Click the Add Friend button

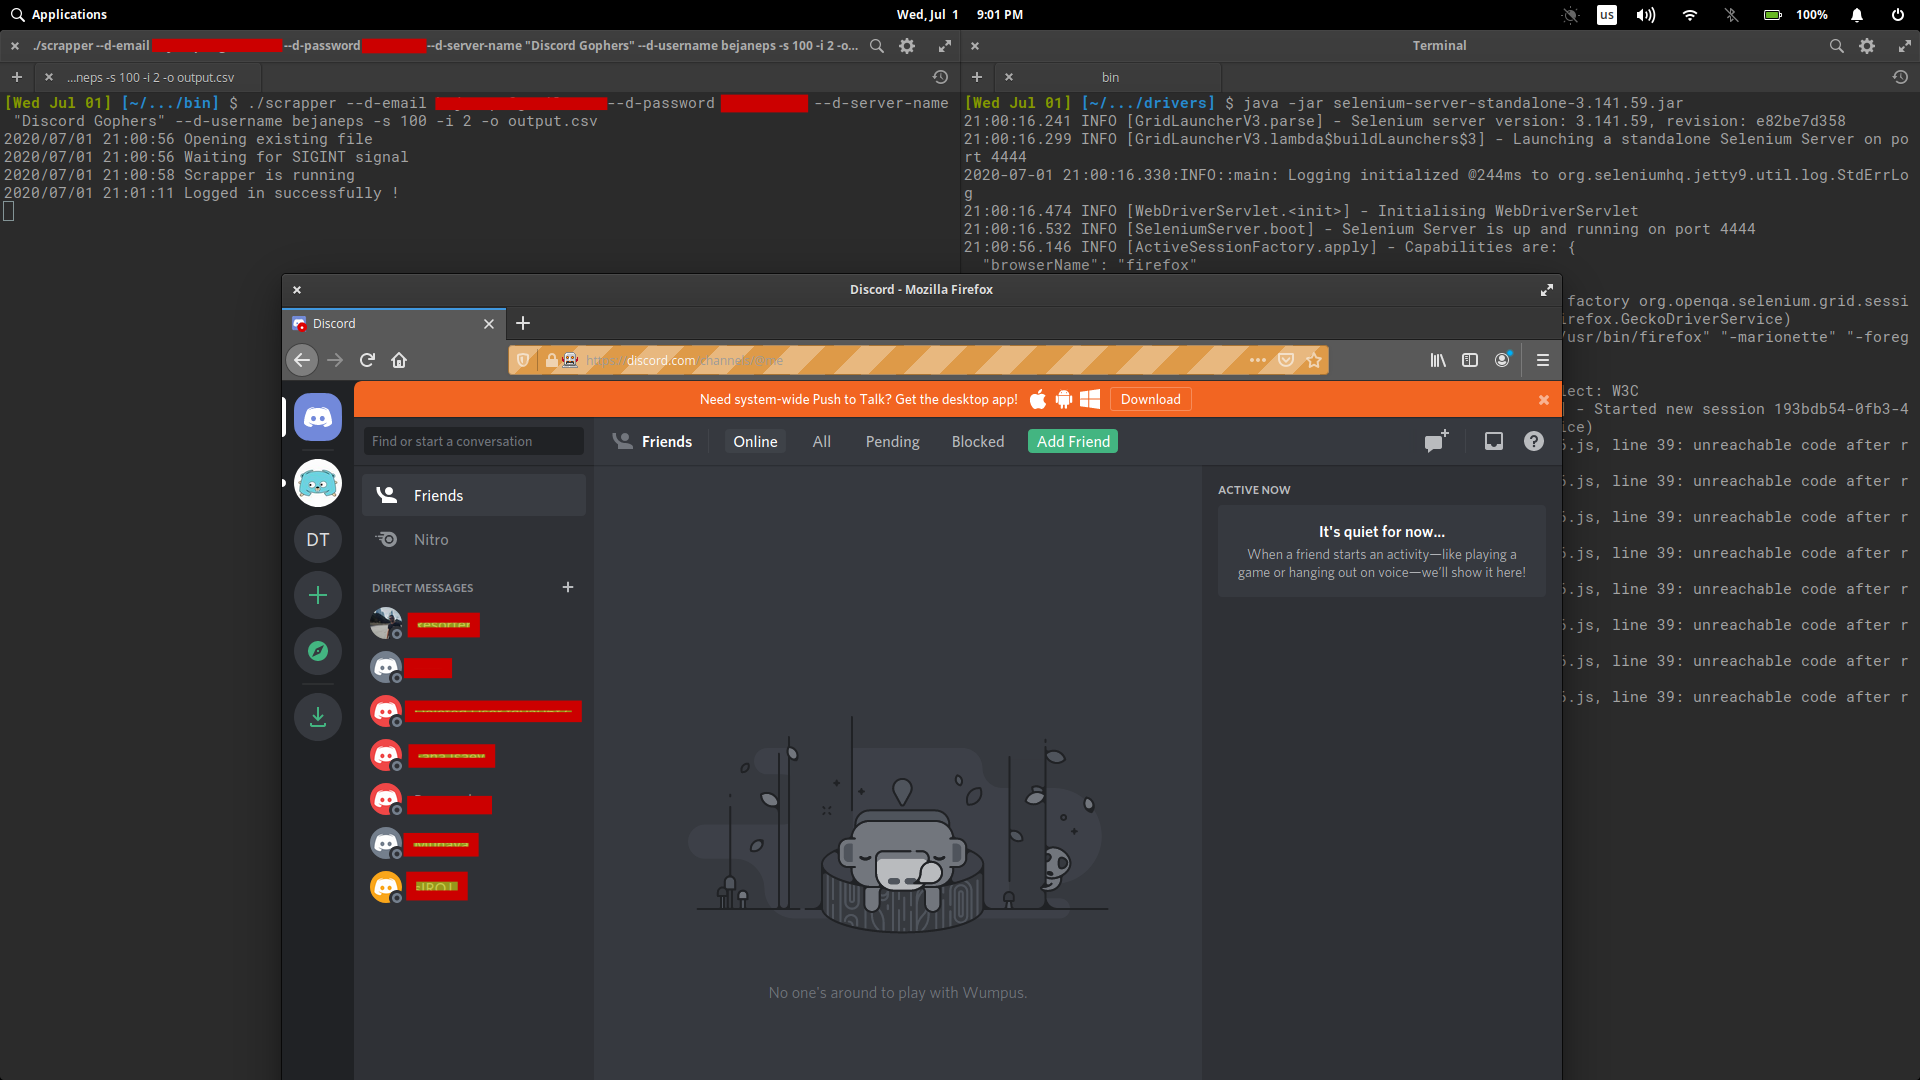click(1073, 441)
